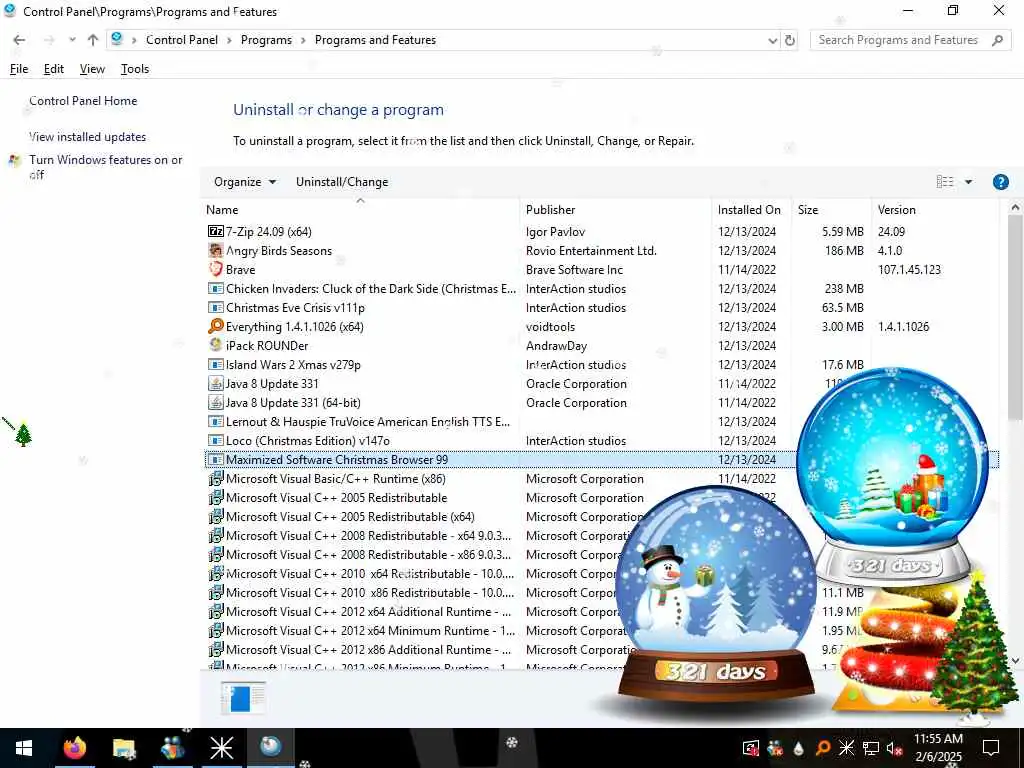Image resolution: width=1024 pixels, height=768 pixels.
Task: Click the Chicken Invaders program icon
Action: click(216, 288)
